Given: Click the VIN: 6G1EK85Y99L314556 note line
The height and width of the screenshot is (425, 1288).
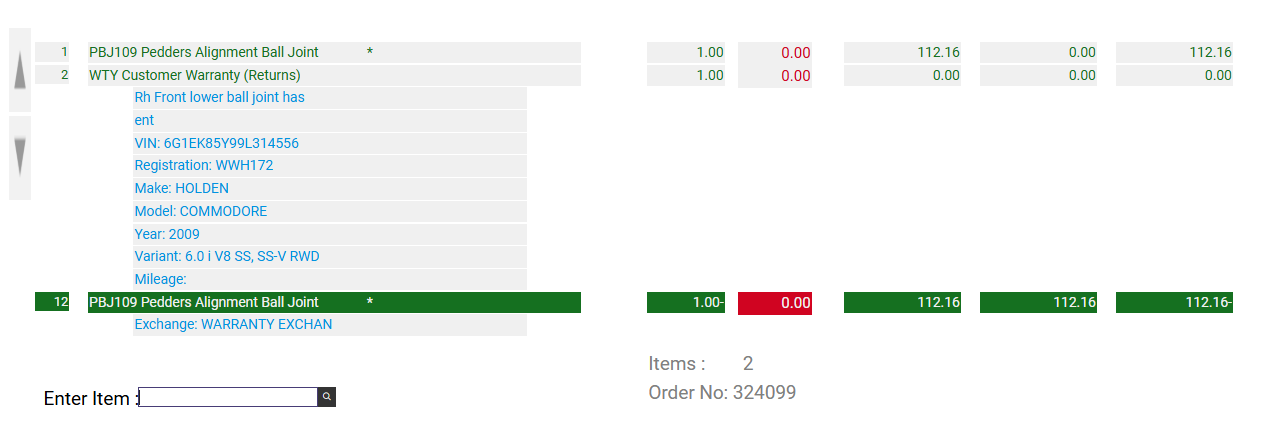Looking at the screenshot, I should [x=217, y=143].
